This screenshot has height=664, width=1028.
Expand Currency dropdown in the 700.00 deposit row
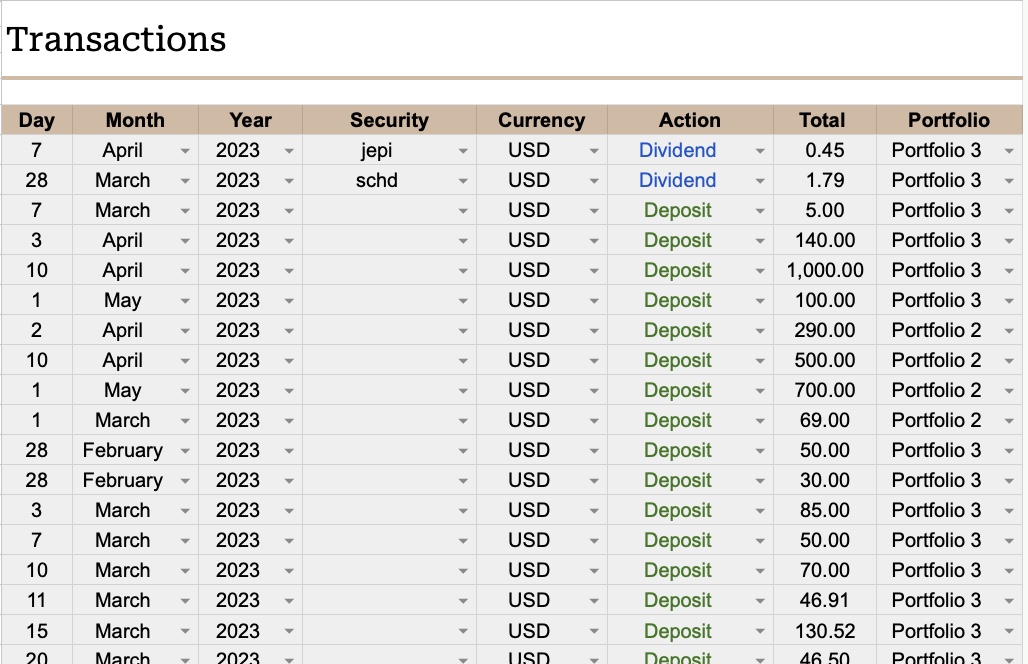(x=594, y=391)
